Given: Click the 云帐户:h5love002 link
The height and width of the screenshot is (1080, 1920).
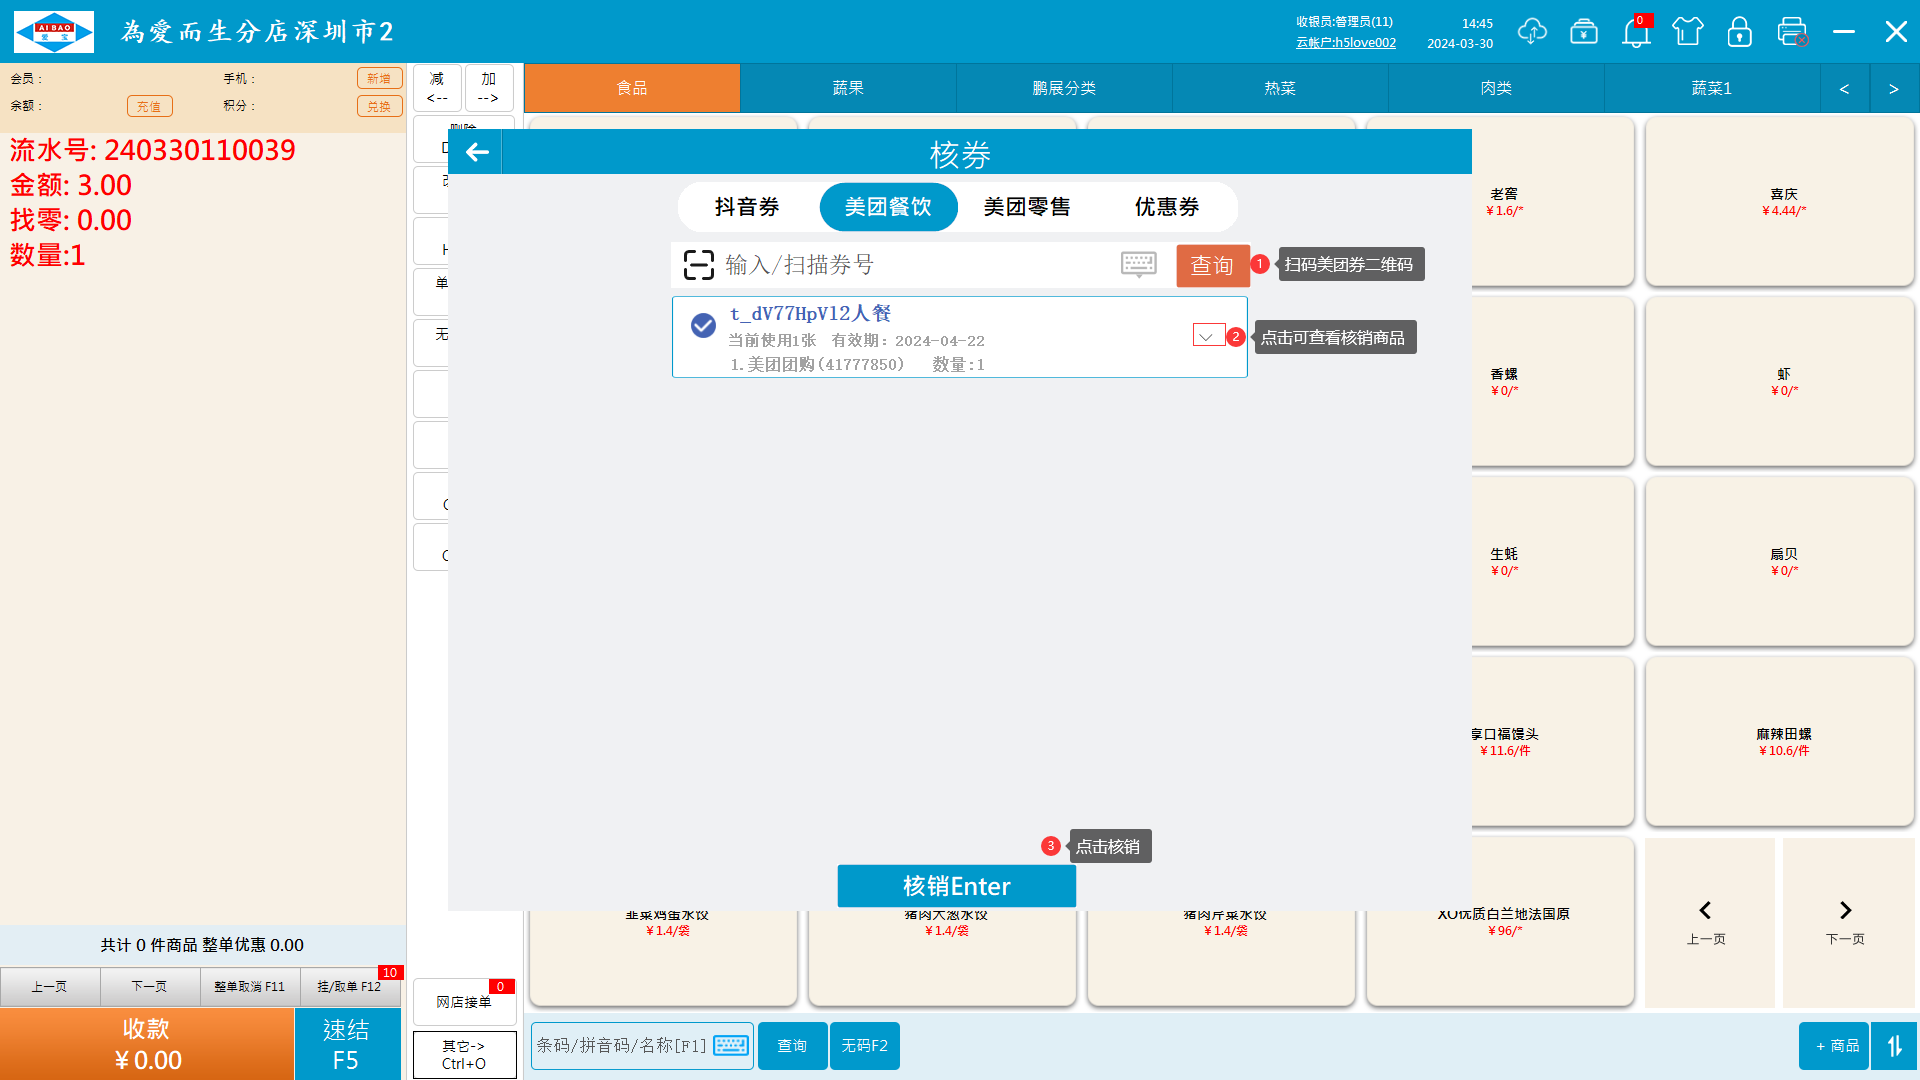Looking at the screenshot, I should 1346,43.
